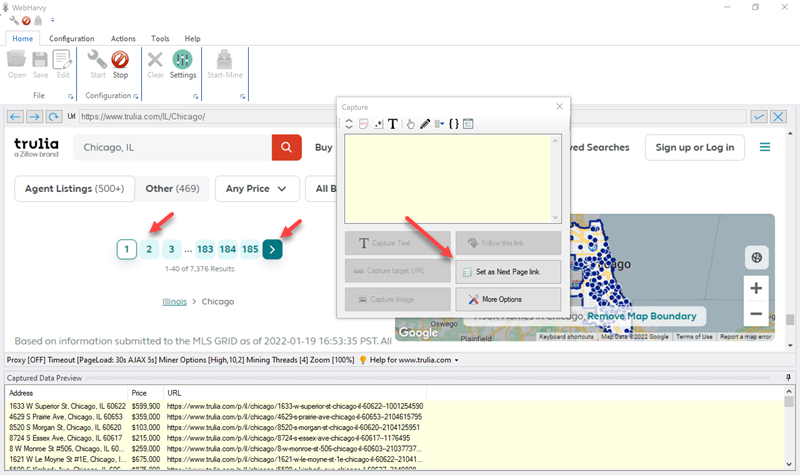Zoom in on the map with plus button
Image resolution: width=800 pixels, height=475 pixels.
(x=756, y=288)
